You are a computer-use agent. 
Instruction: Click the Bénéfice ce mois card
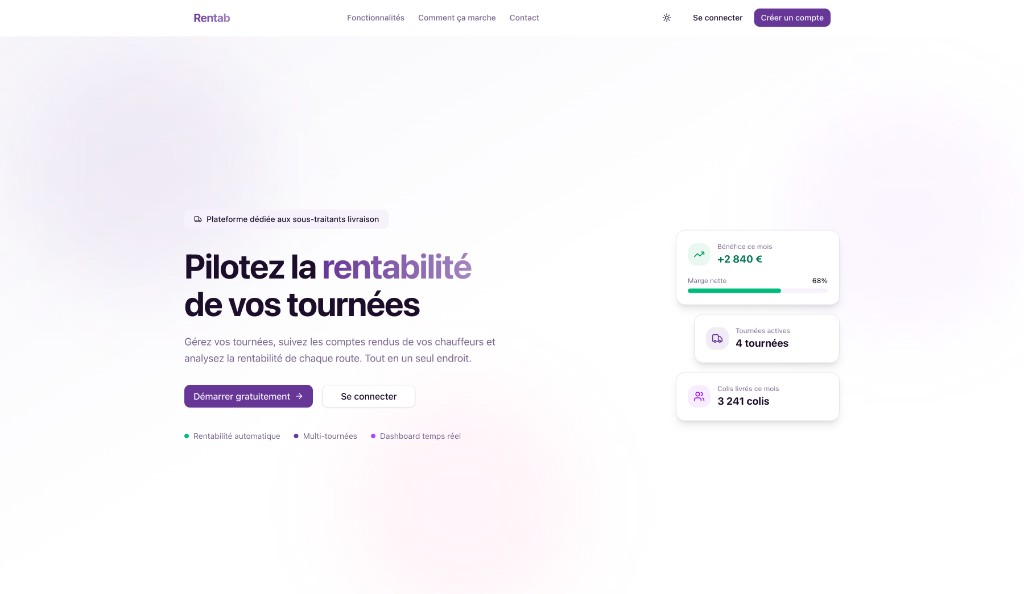(x=757, y=267)
